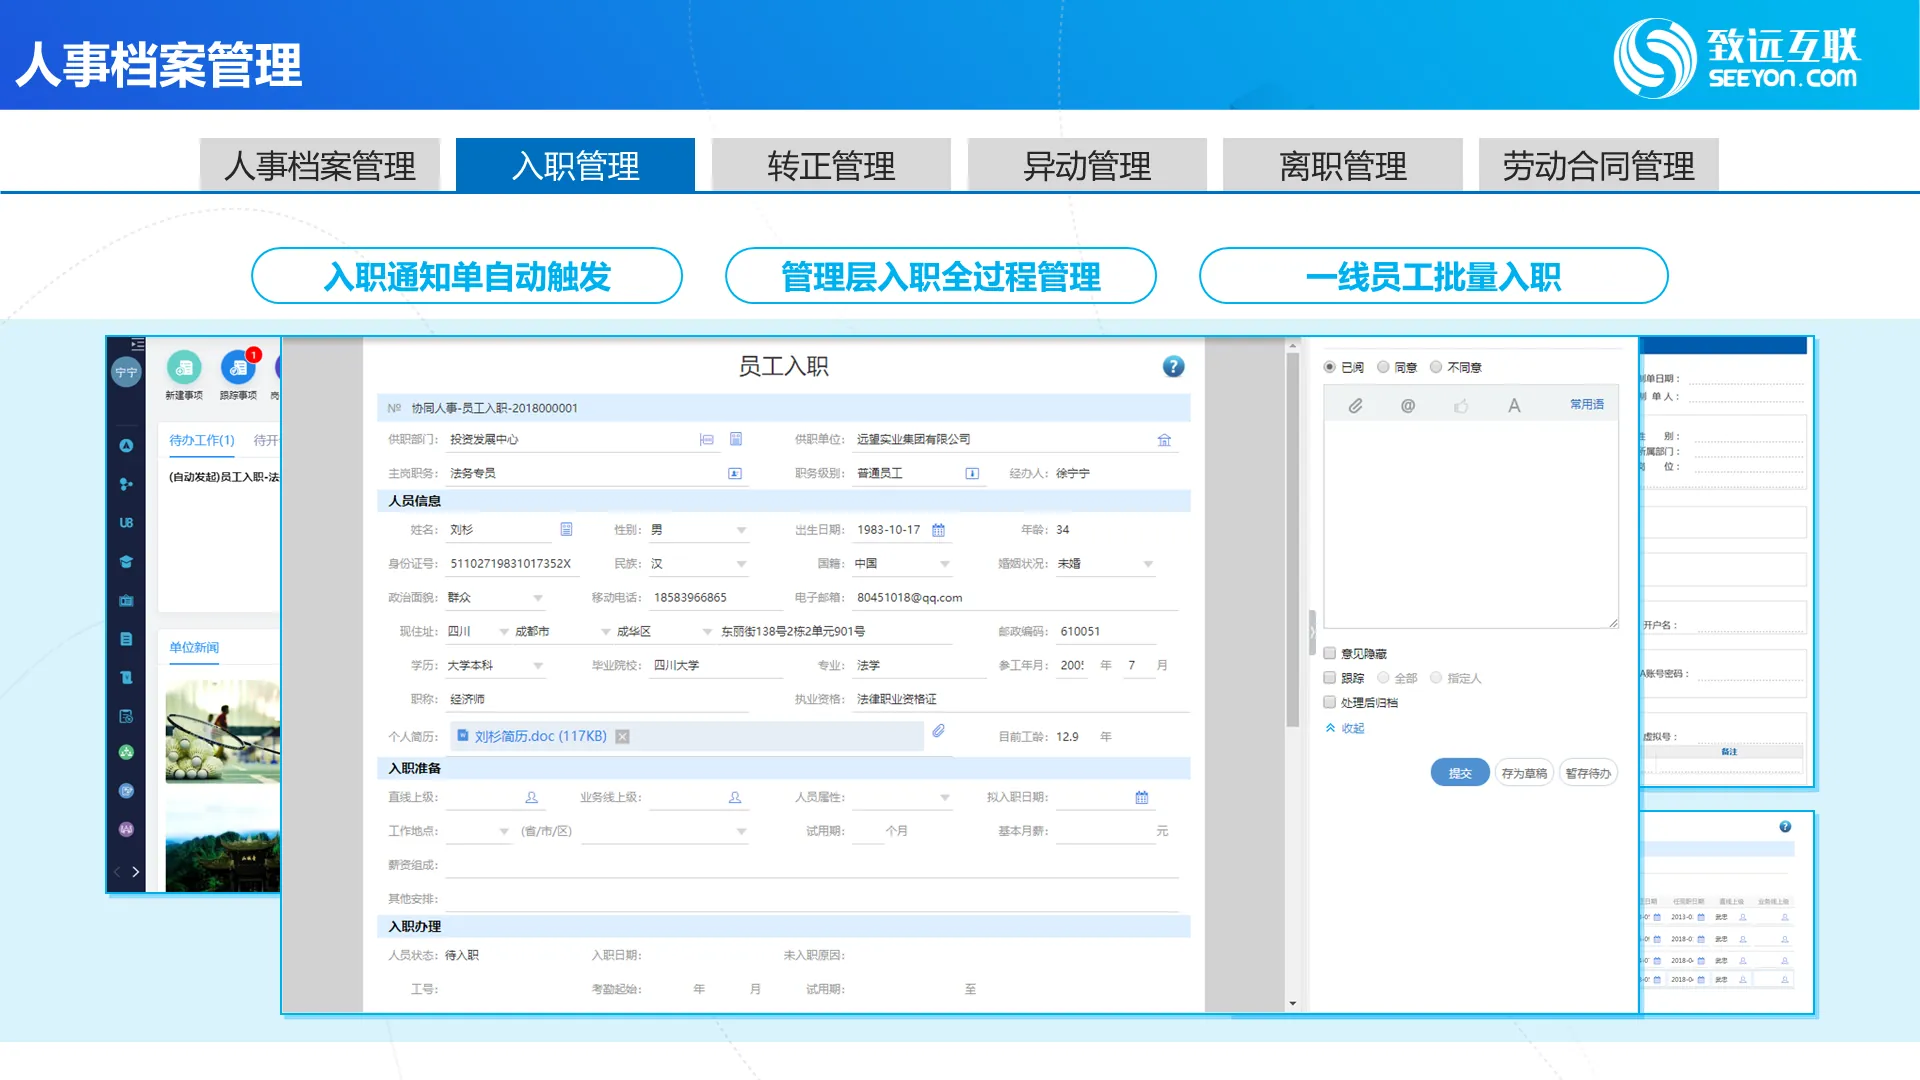The image size is (1920, 1080).
Task: Switch to 转正管理 tab
Action: pos(831,165)
